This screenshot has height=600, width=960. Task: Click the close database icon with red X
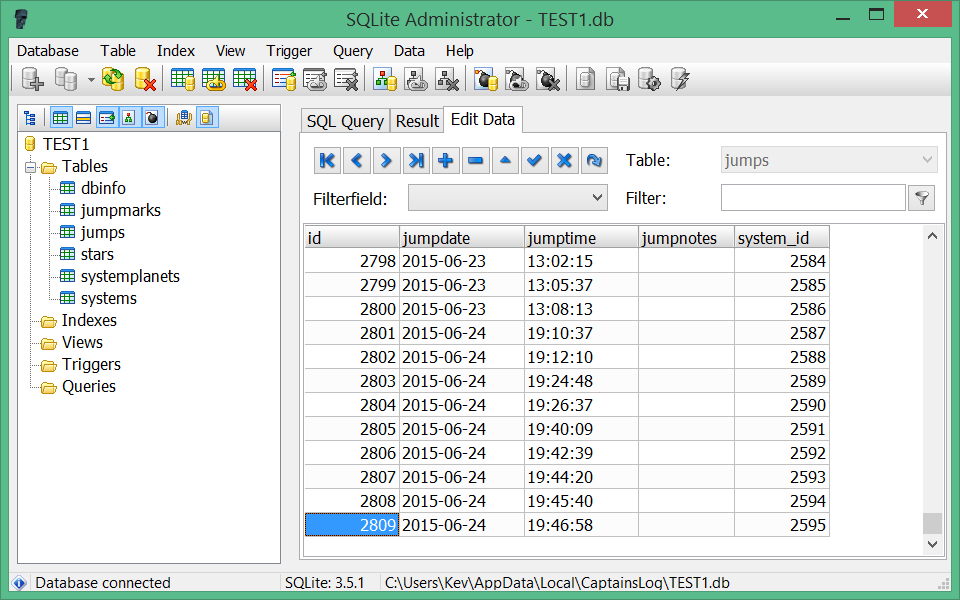[x=145, y=80]
